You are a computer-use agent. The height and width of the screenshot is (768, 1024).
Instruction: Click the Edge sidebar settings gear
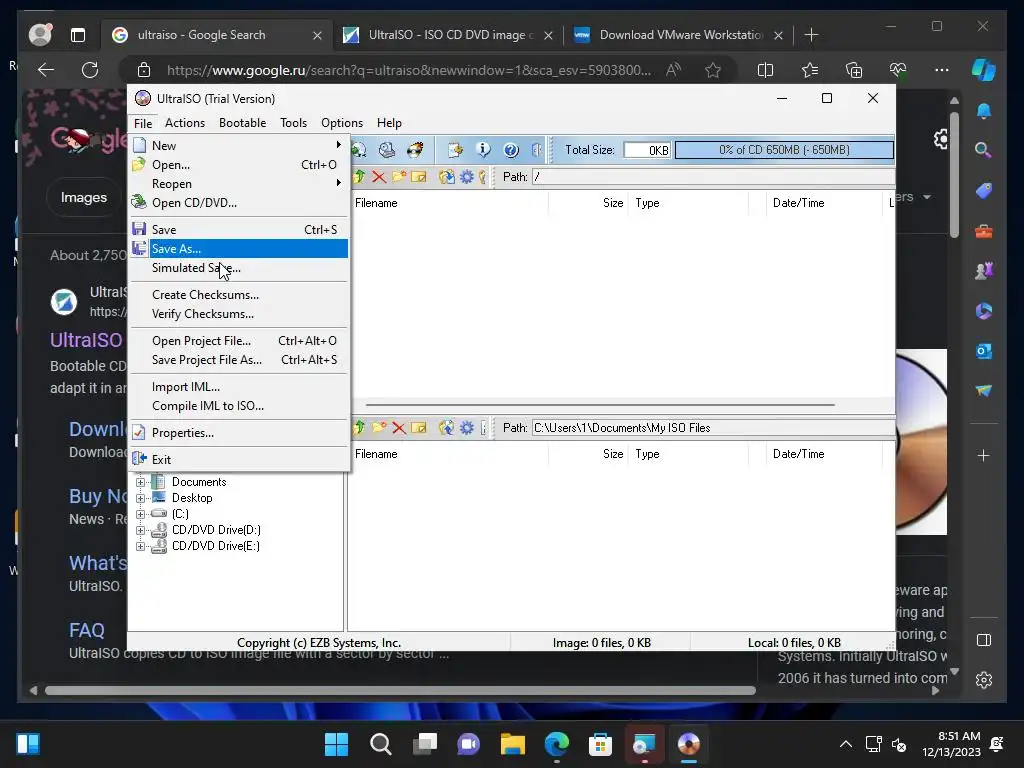point(984,680)
